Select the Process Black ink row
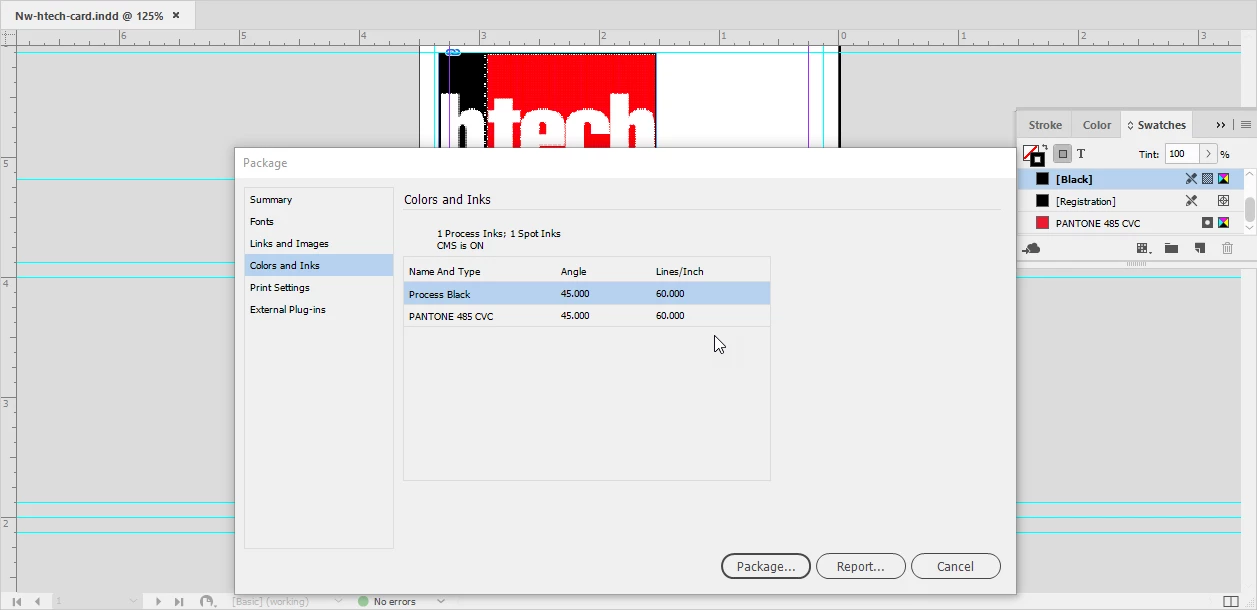Image resolution: width=1257 pixels, height=610 pixels. click(587, 293)
